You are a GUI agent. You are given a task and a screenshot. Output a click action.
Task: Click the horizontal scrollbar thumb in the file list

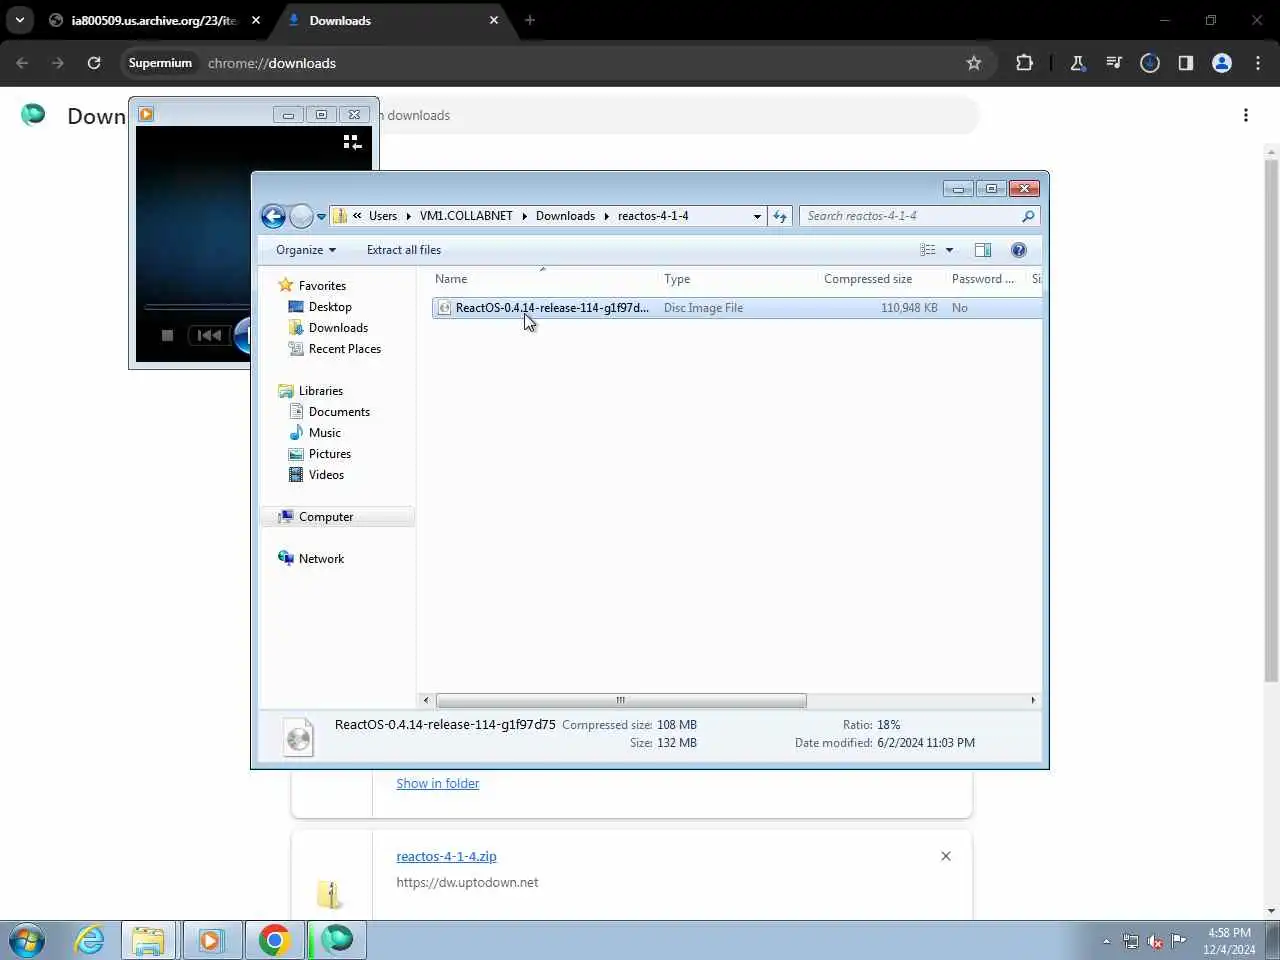pyautogui.click(x=621, y=700)
